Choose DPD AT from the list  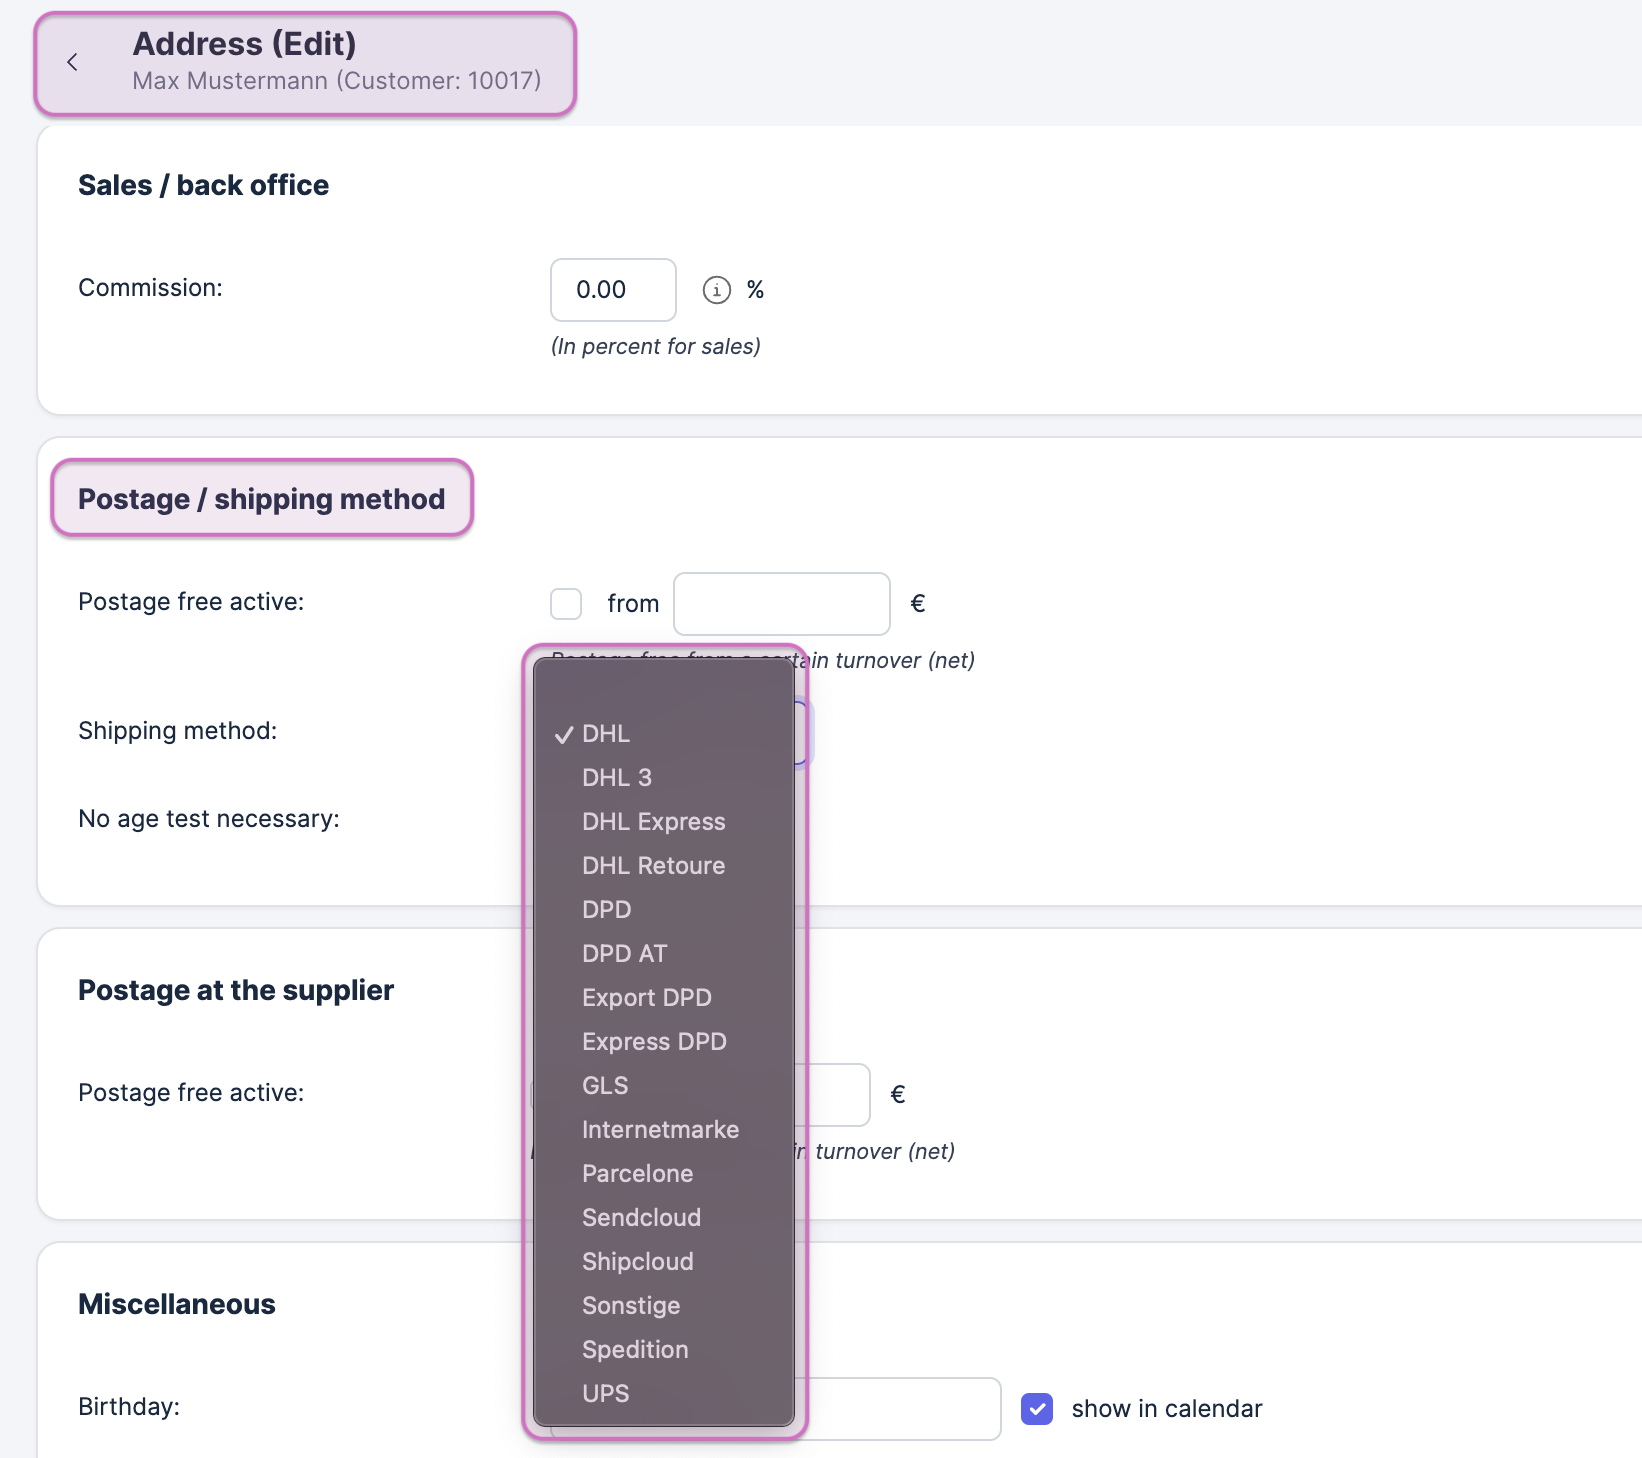[624, 954]
